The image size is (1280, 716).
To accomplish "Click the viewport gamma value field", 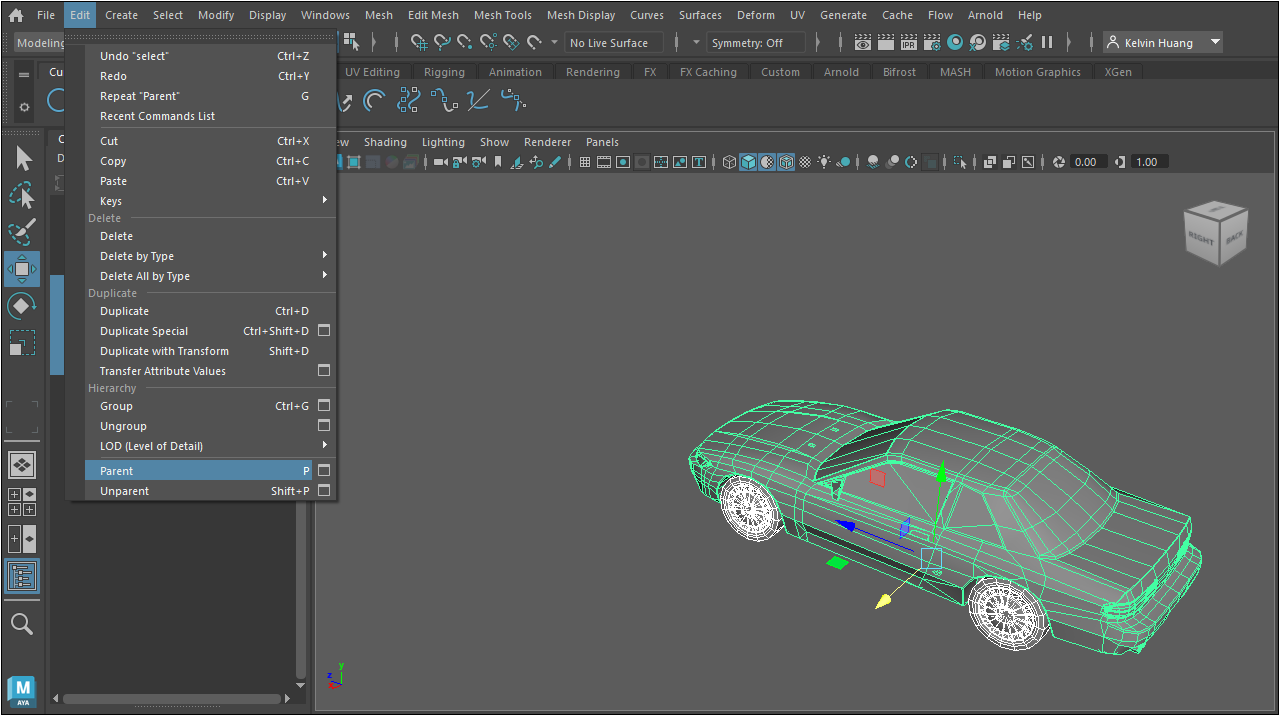I will click(x=1147, y=162).
